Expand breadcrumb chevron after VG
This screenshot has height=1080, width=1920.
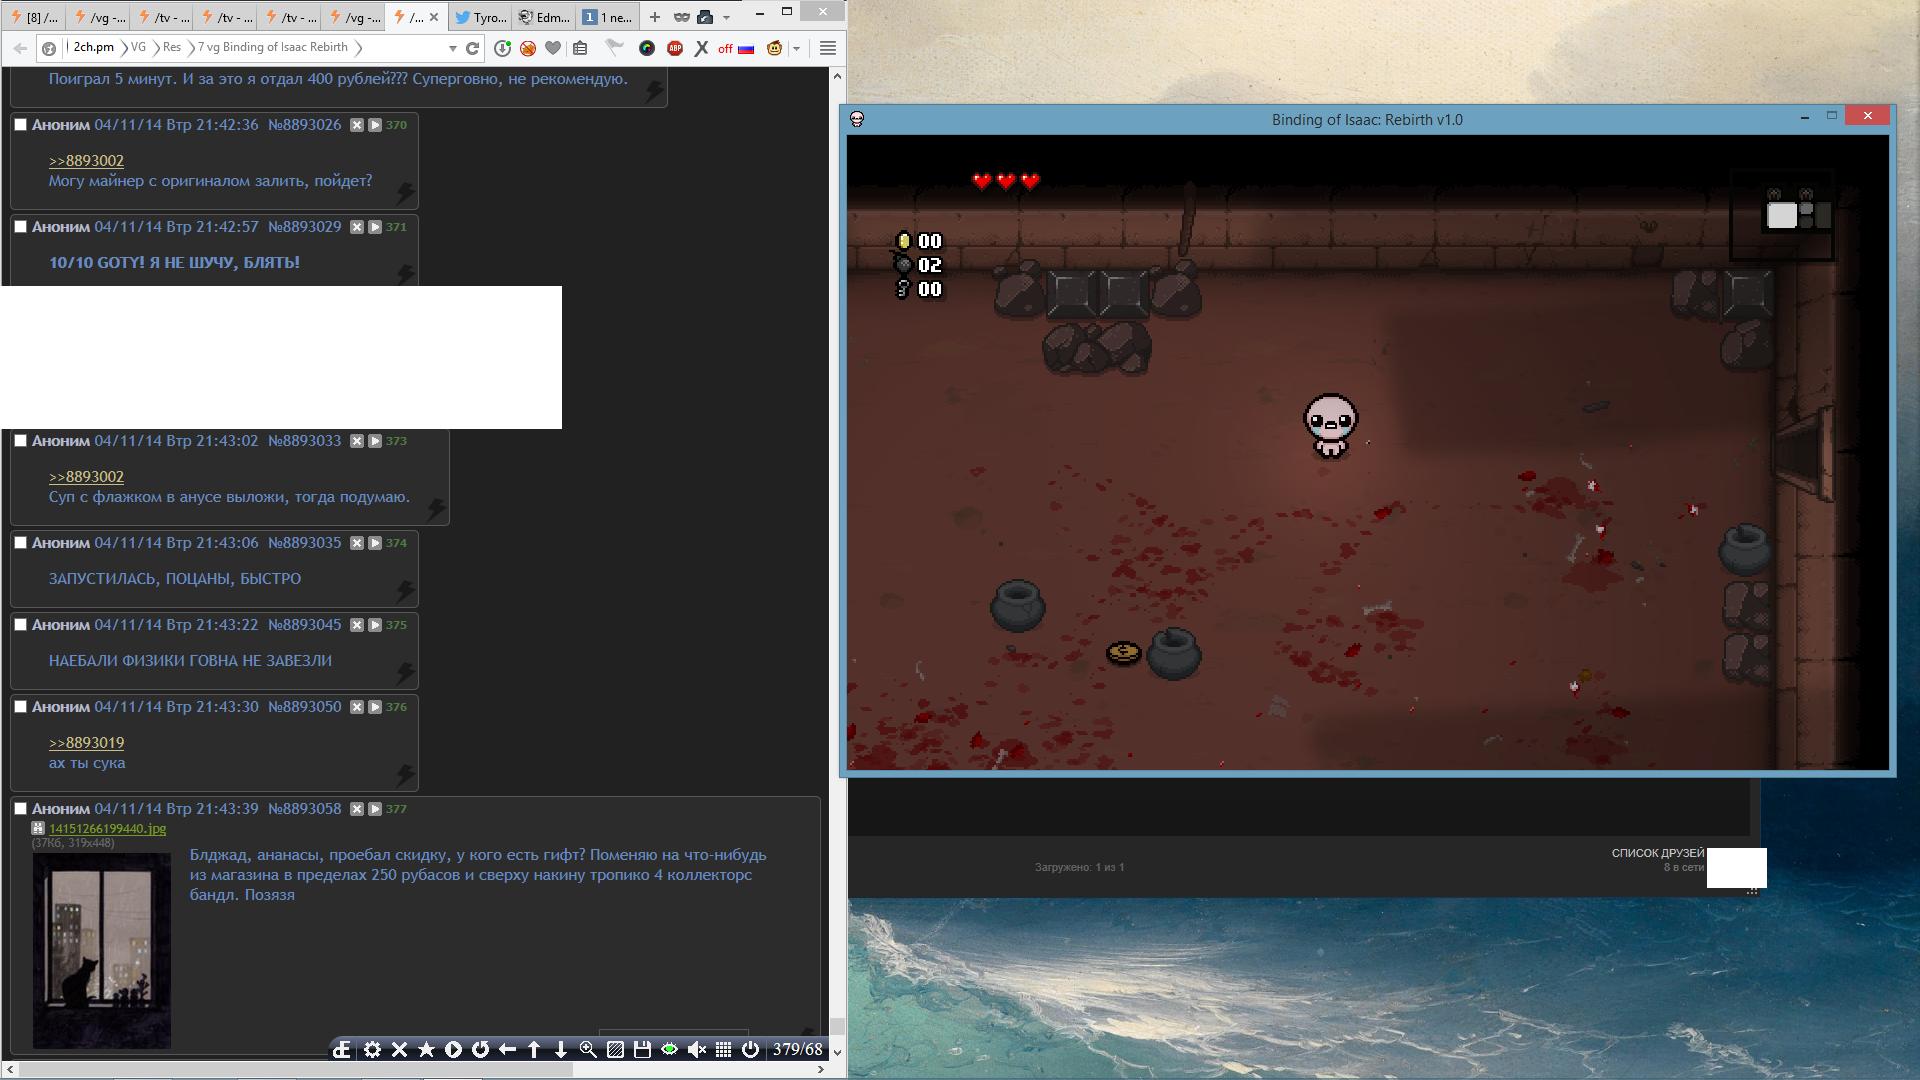[x=154, y=47]
